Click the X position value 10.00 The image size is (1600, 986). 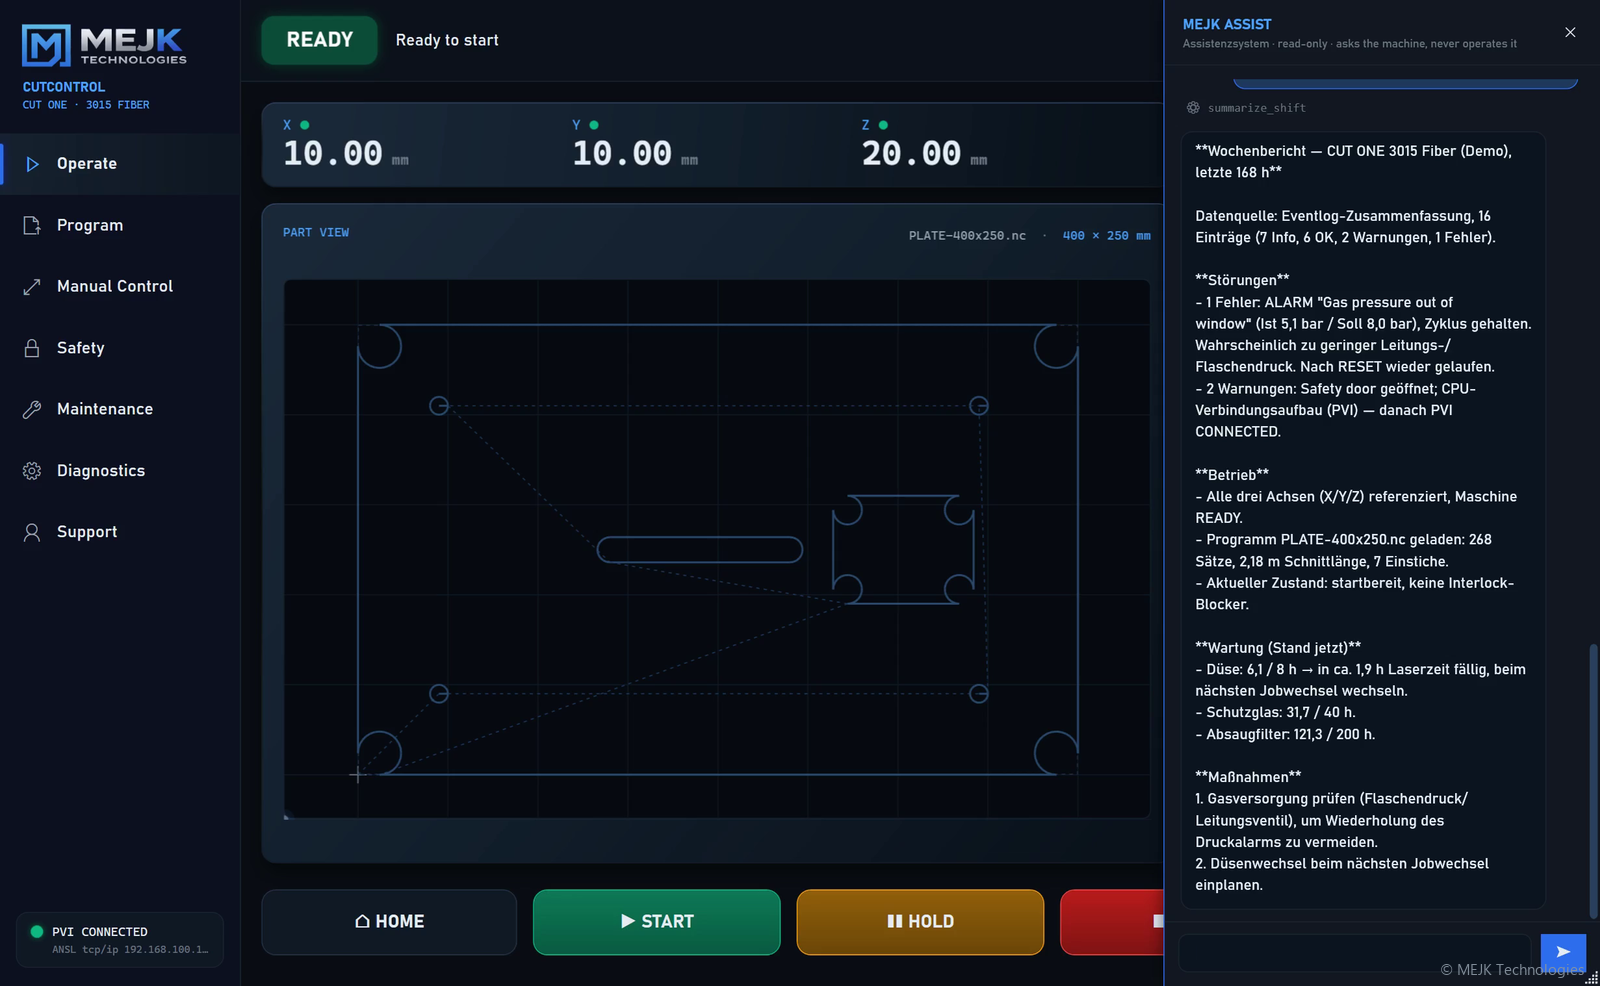pyautogui.click(x=333, y=154)
